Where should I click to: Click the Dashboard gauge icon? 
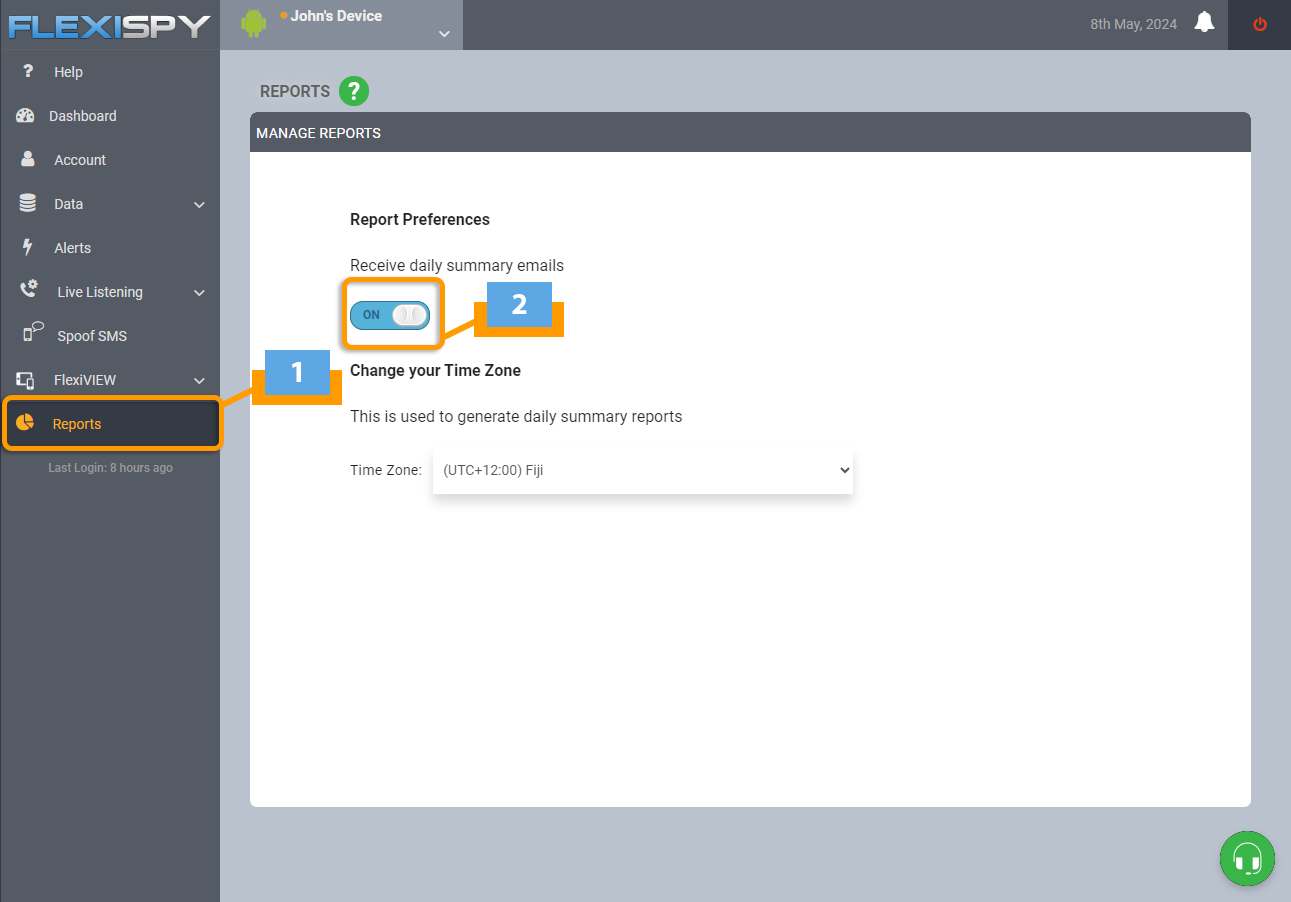pyautogui.click(x=26, y=116)
